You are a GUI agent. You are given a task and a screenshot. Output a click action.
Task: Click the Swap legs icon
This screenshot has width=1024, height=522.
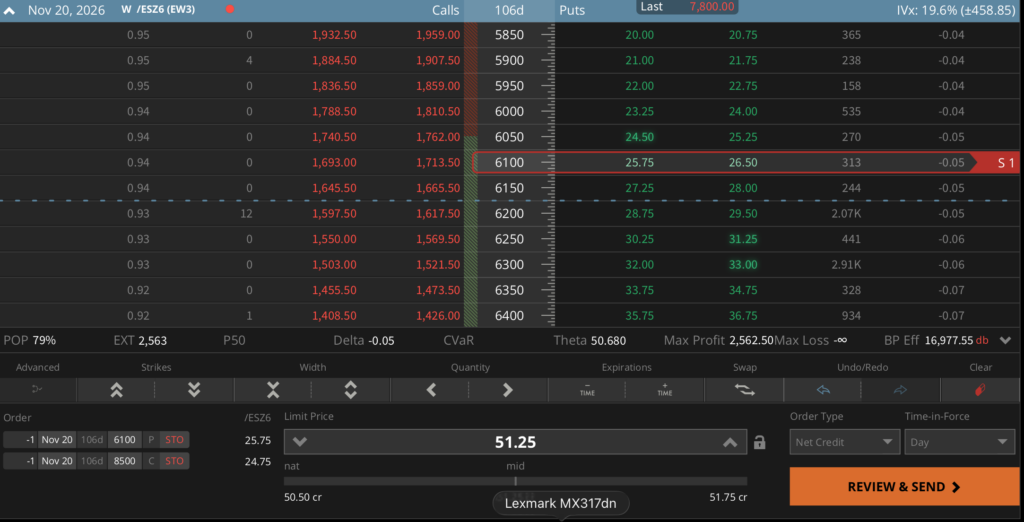tap(744, 390)
